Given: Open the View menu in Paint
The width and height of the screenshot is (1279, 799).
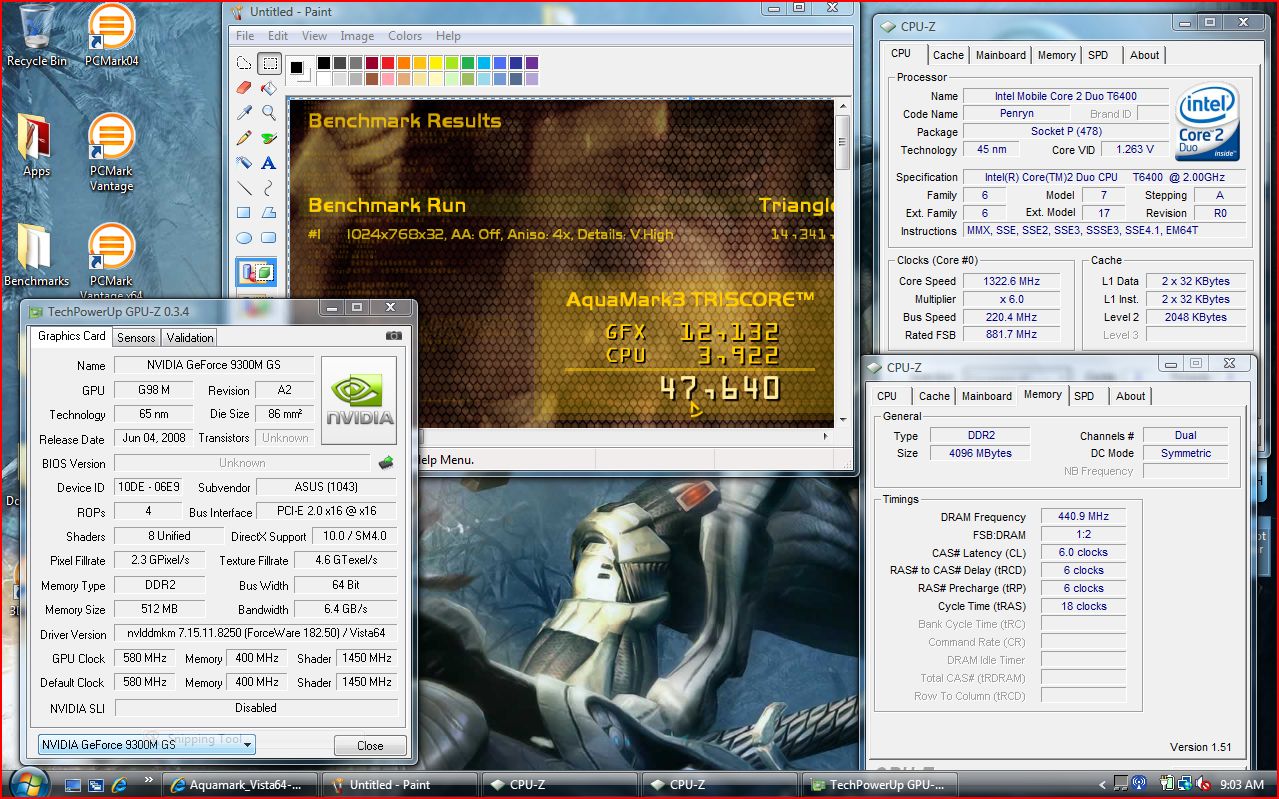Looking at the screenshot, I should click(x=315, y=35).
